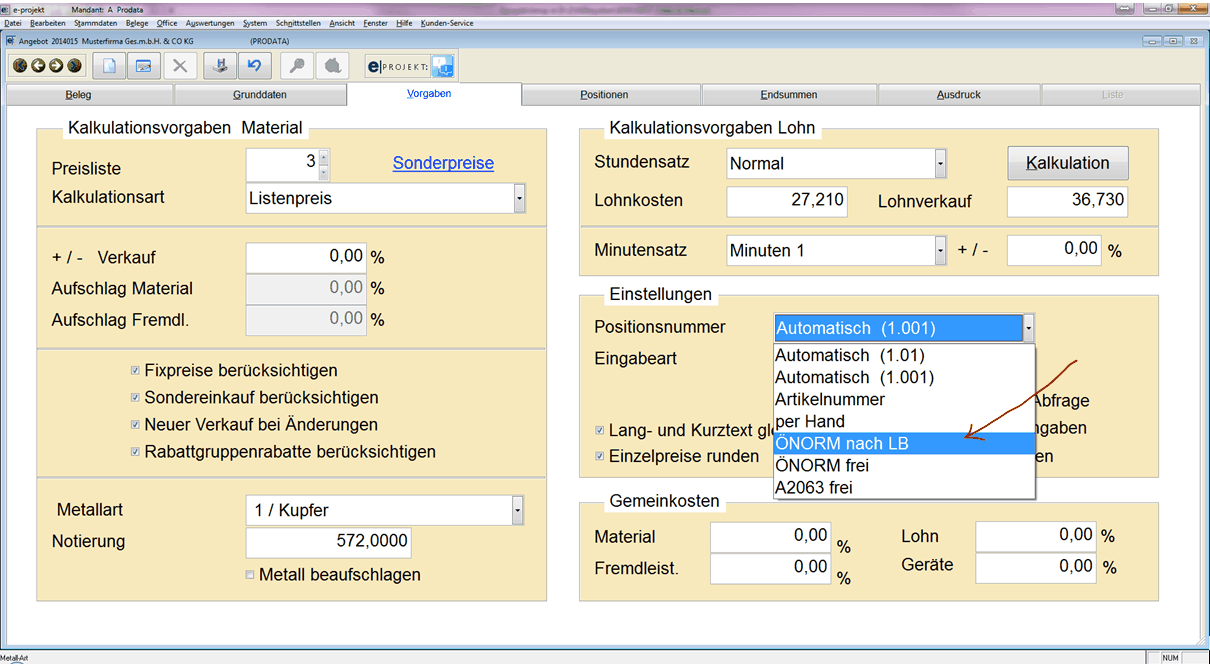Open the Kalkulationsart dropdown
1210x664 pixels.
[x=519, y=199]
